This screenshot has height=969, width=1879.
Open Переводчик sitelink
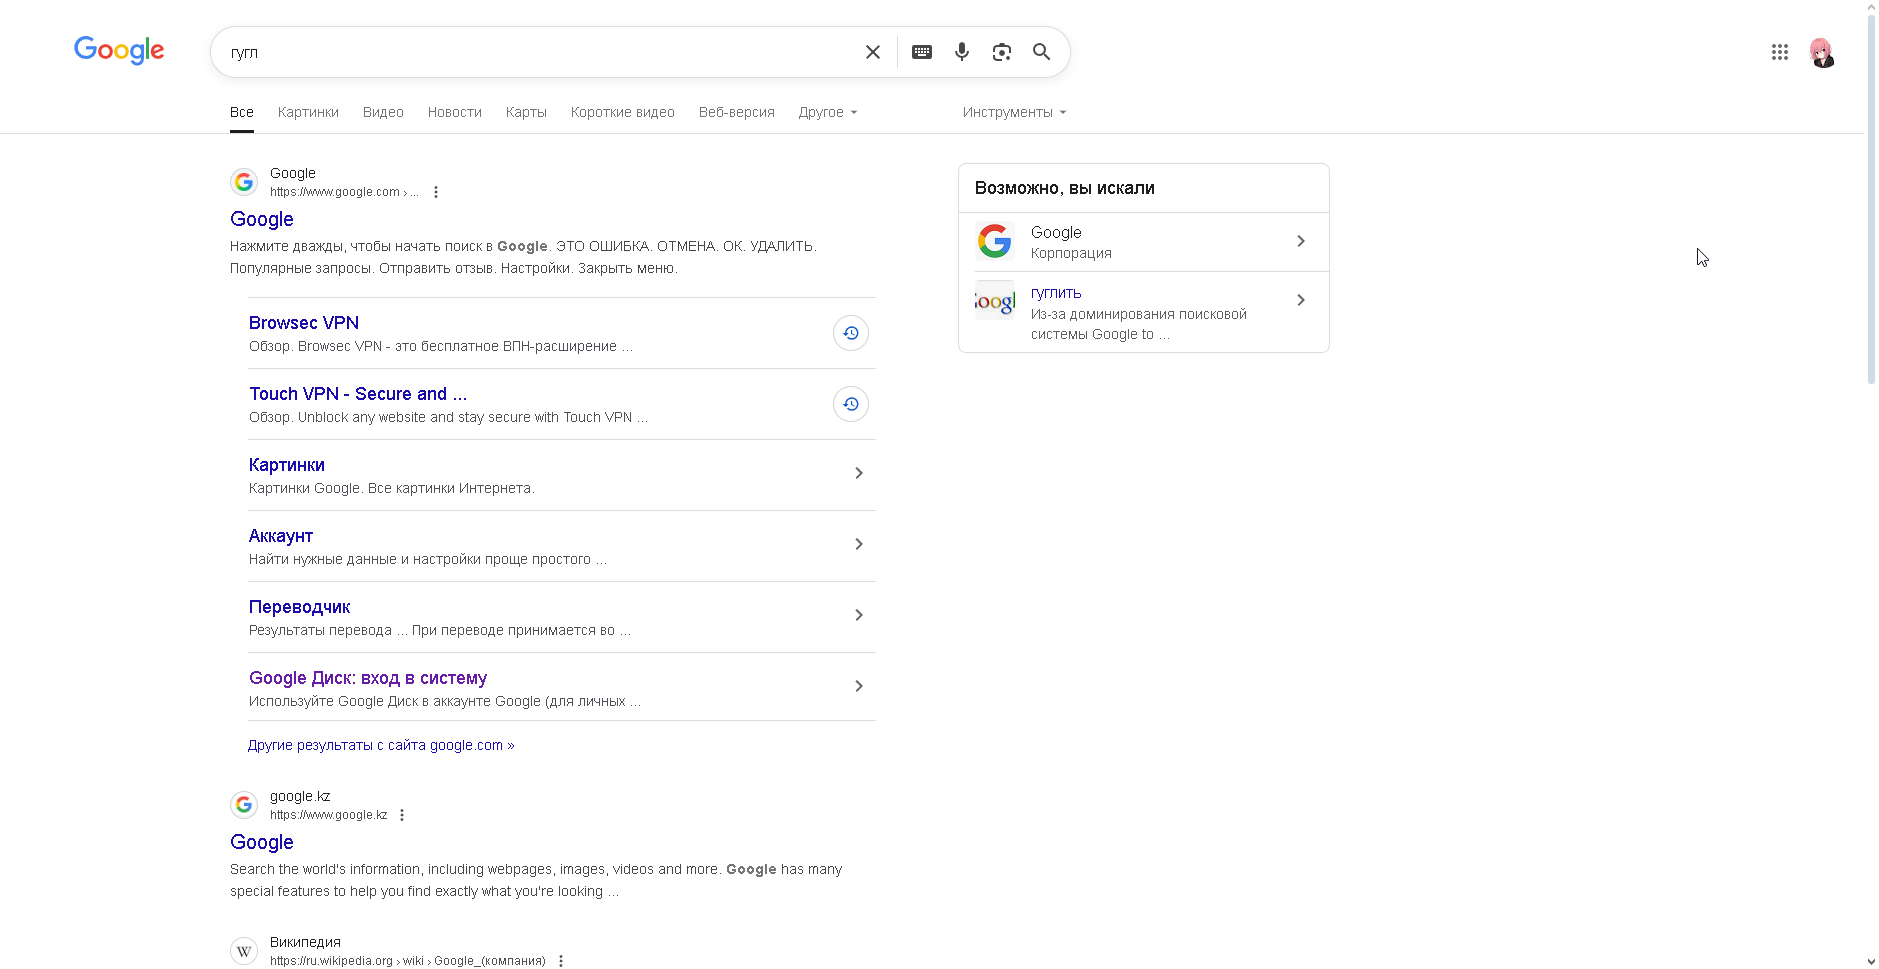[300, 607]
